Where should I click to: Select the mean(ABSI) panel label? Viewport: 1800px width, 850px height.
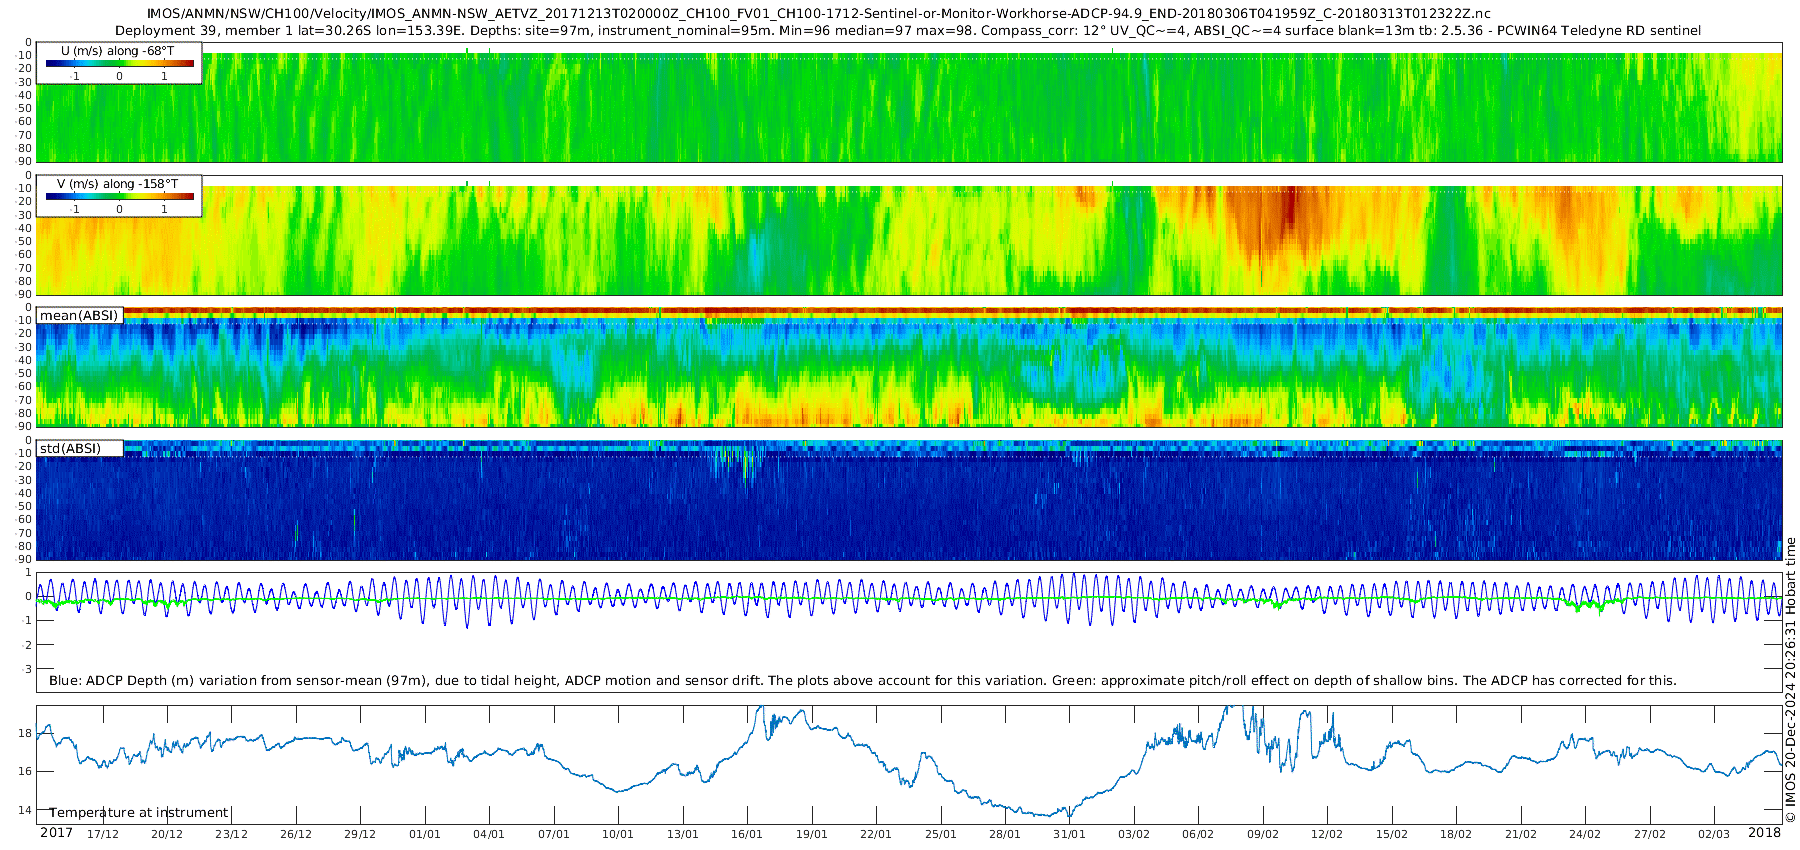[79, 316]
